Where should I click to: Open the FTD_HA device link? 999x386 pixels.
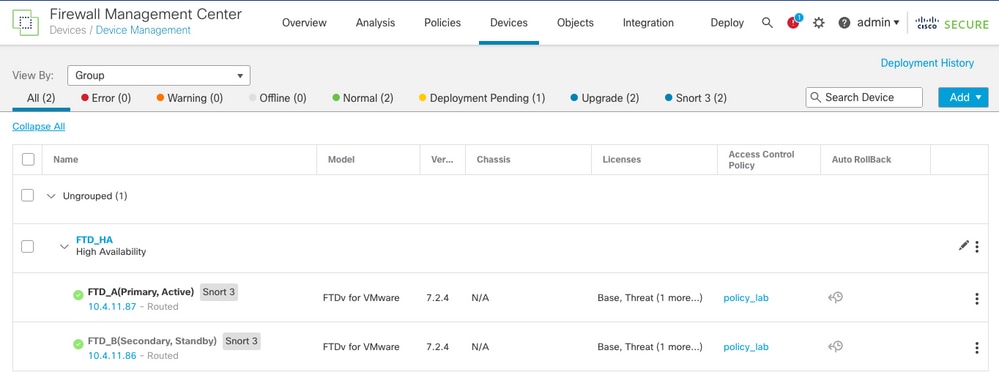coord(94,239)
